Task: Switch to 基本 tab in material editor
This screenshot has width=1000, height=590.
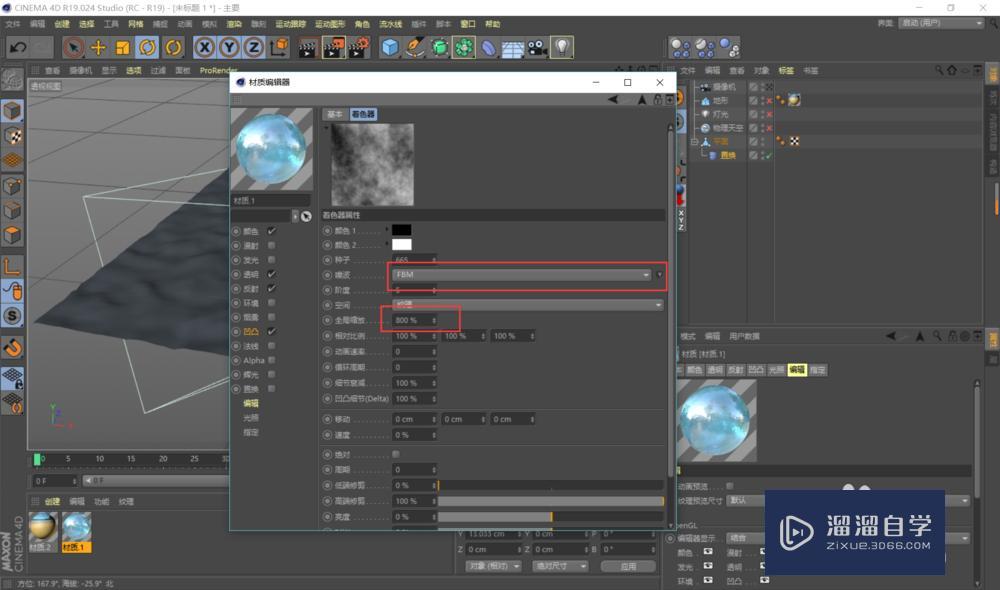Action: [335, 114]
